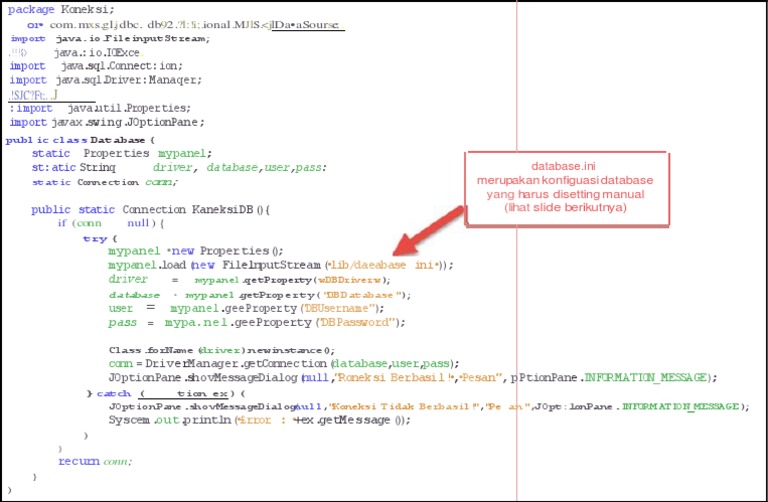Click the KoneksiDB() method signature
Image resolution: width=768 pixels, height=502 pixels.
point(151,210)
